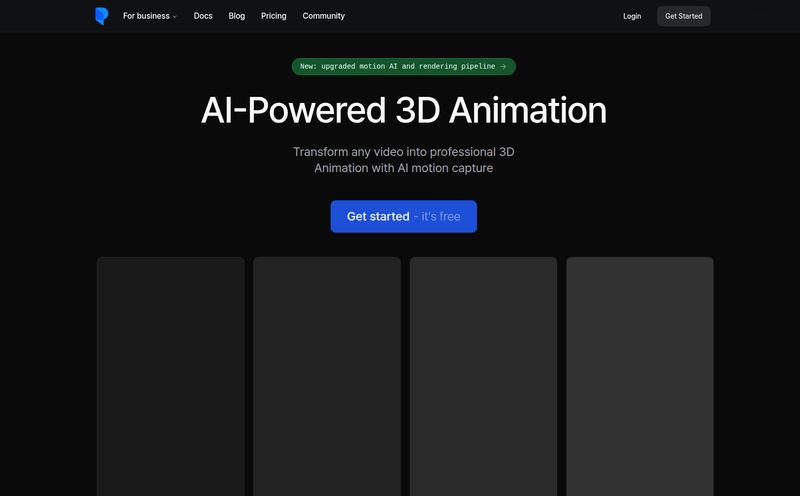Go to the Blog link
Screen dimensions: 800x496
[236, 16]
